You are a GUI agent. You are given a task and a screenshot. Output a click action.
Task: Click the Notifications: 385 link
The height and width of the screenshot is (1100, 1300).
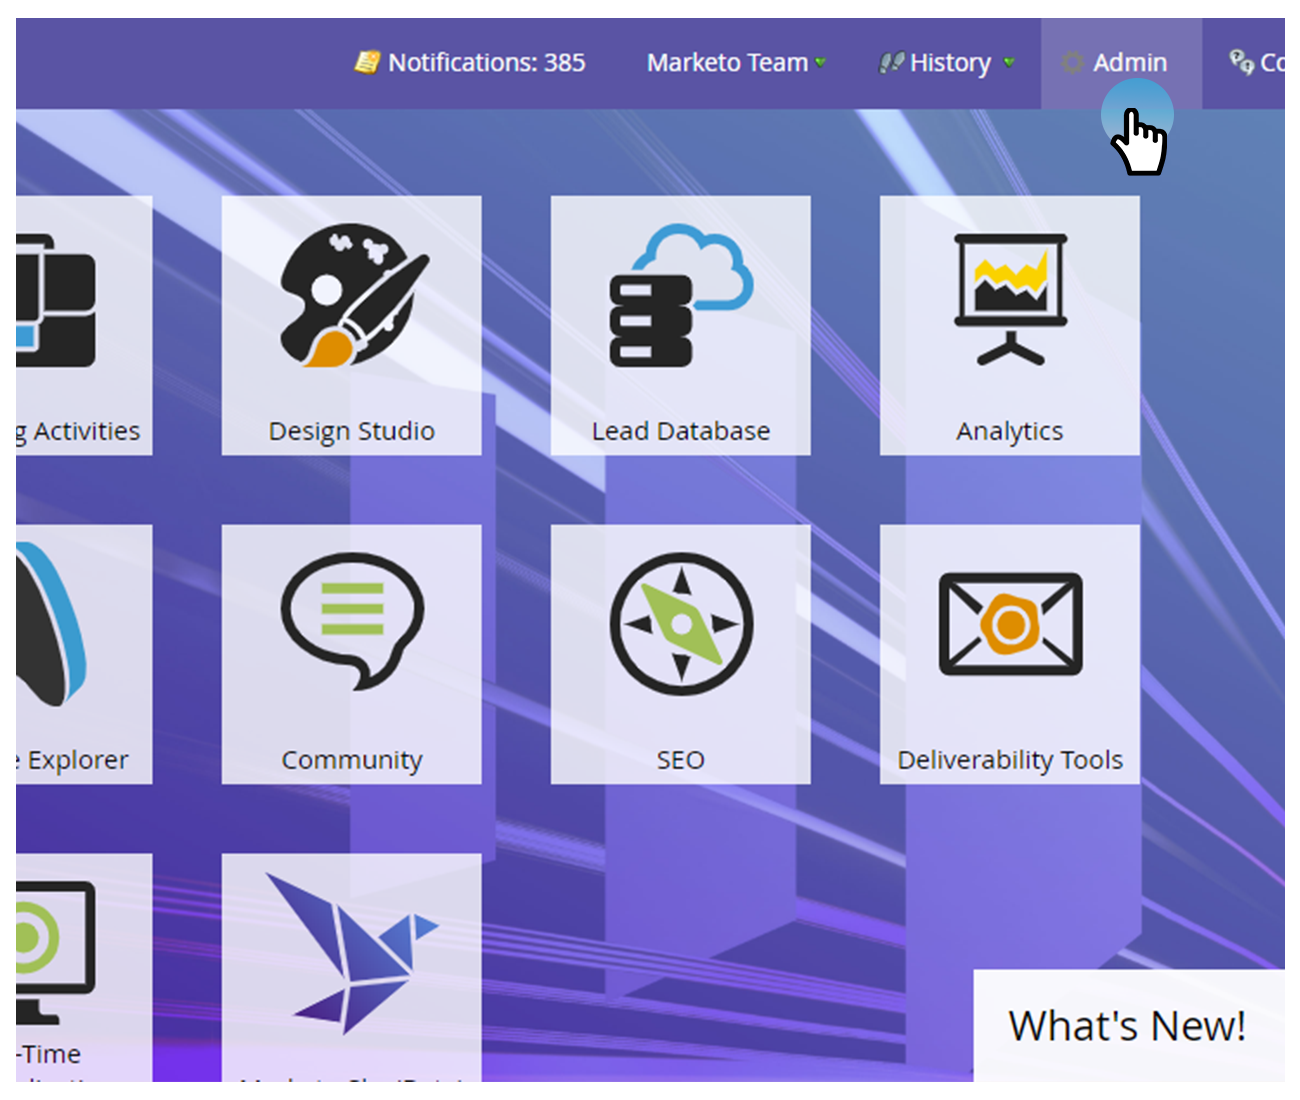click(x=486, y=63)
